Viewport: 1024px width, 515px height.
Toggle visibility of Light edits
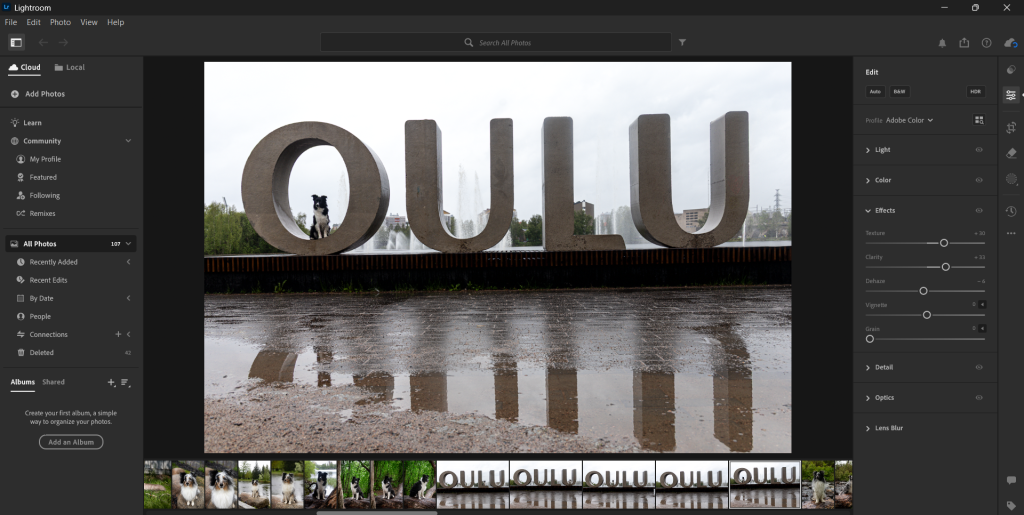[x=979, y=150]
